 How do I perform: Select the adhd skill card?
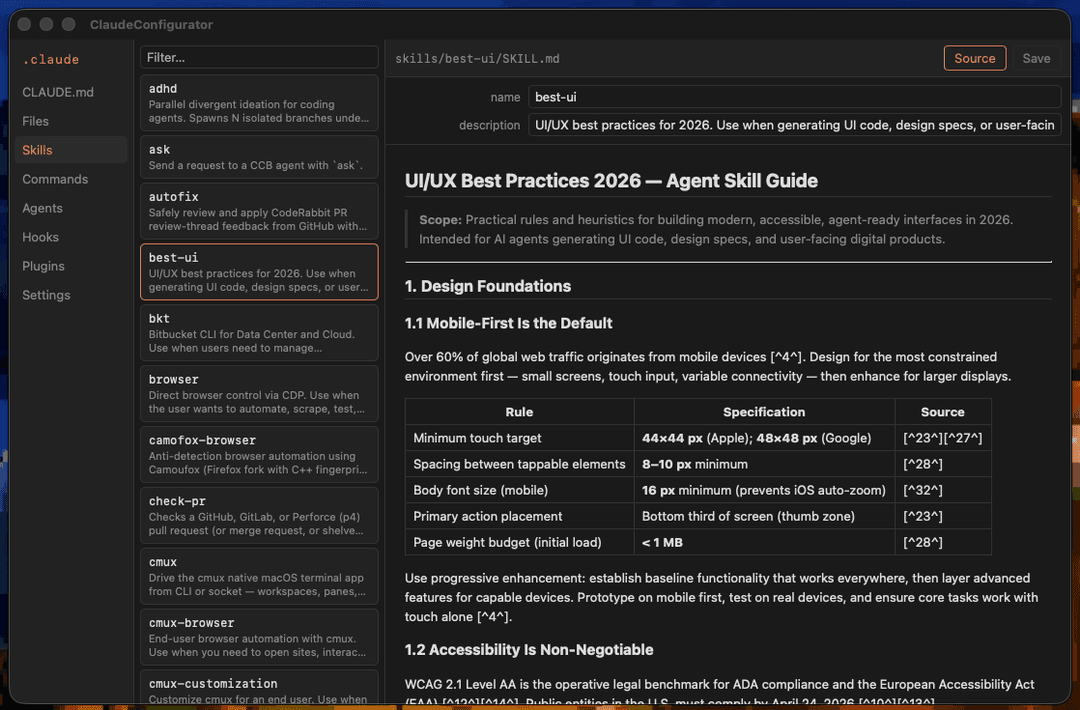pyautogui.click(x=259, y=103)
